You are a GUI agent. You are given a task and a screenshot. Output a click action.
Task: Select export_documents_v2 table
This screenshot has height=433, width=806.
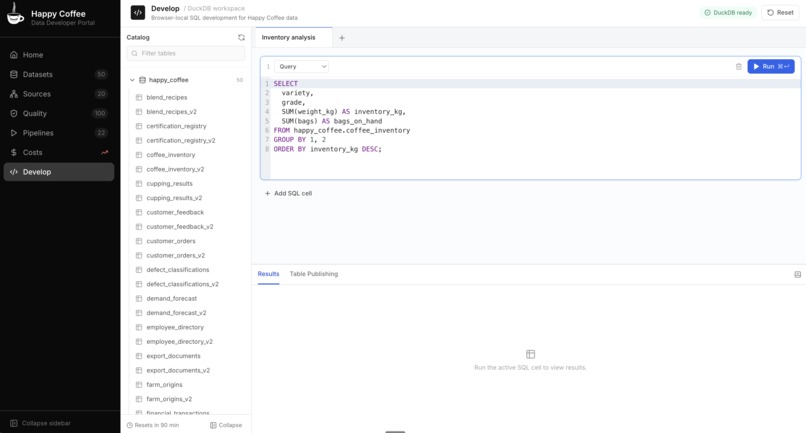pyautogui.click(x=178, y=371)
